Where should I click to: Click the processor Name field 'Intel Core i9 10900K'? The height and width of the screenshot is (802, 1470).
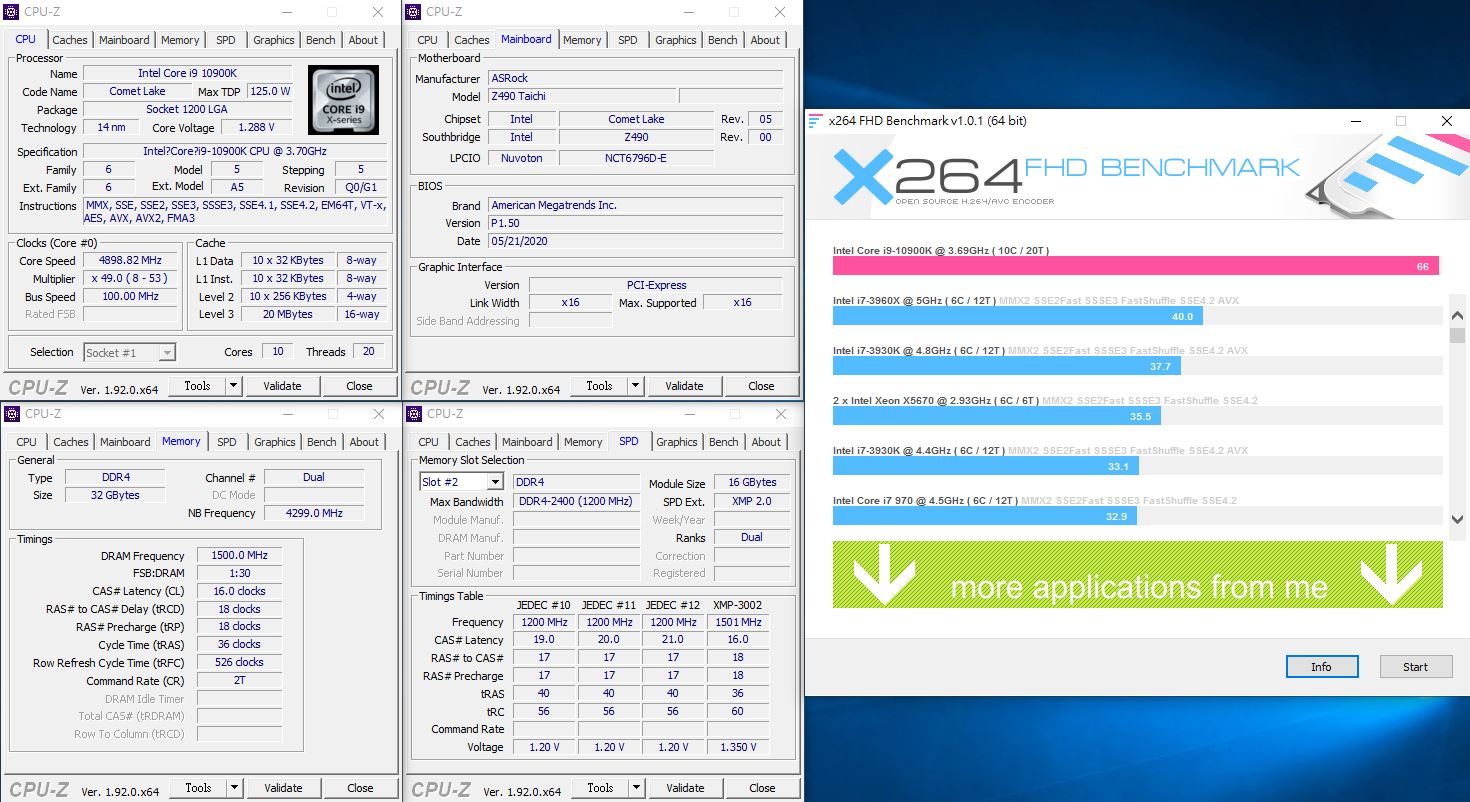pos(187,74)
